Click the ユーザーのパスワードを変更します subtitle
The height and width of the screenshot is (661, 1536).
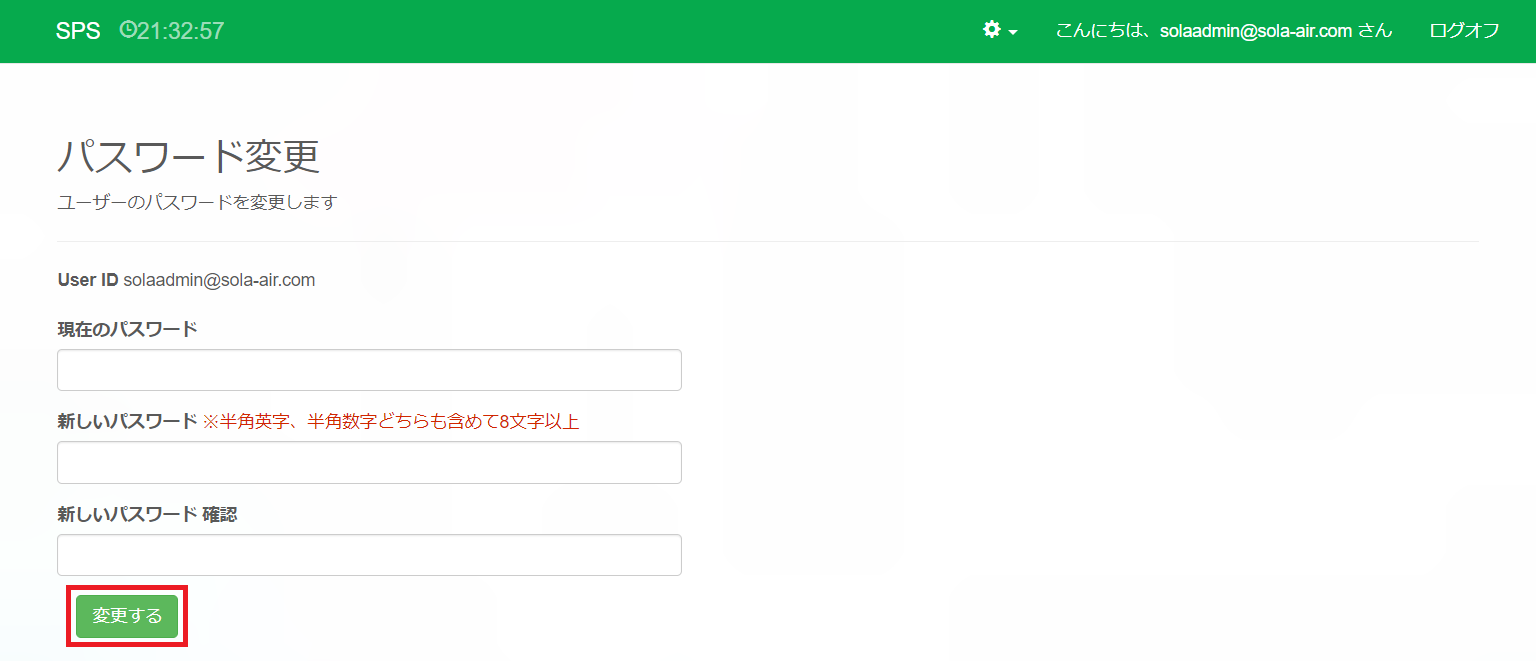[197, 203]
